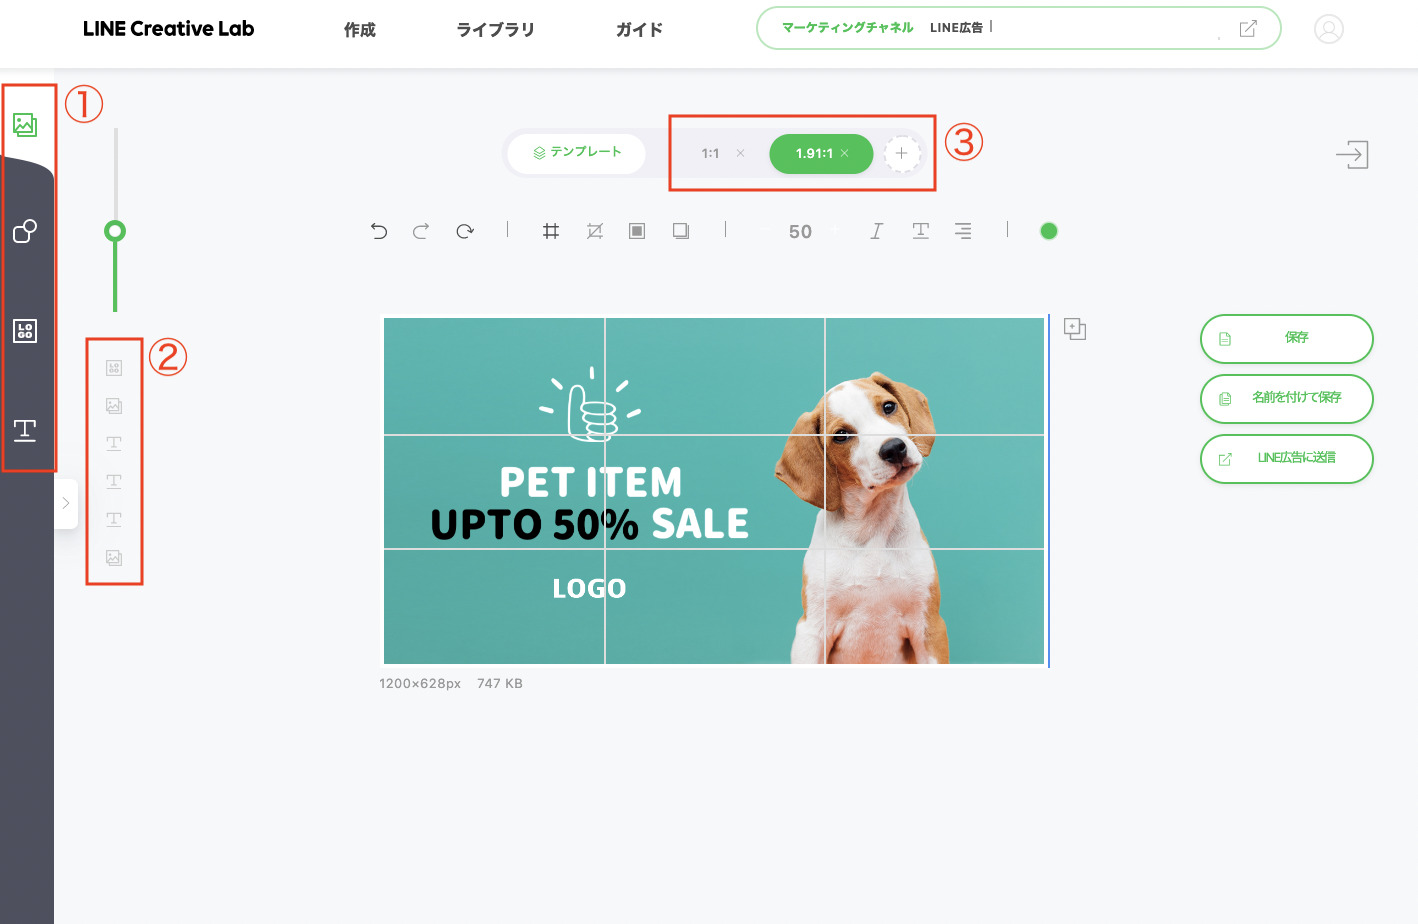Select the LOGO tool in sidebar
The height and width of the screenshot is (924, 1418).
tap(25, 331)
